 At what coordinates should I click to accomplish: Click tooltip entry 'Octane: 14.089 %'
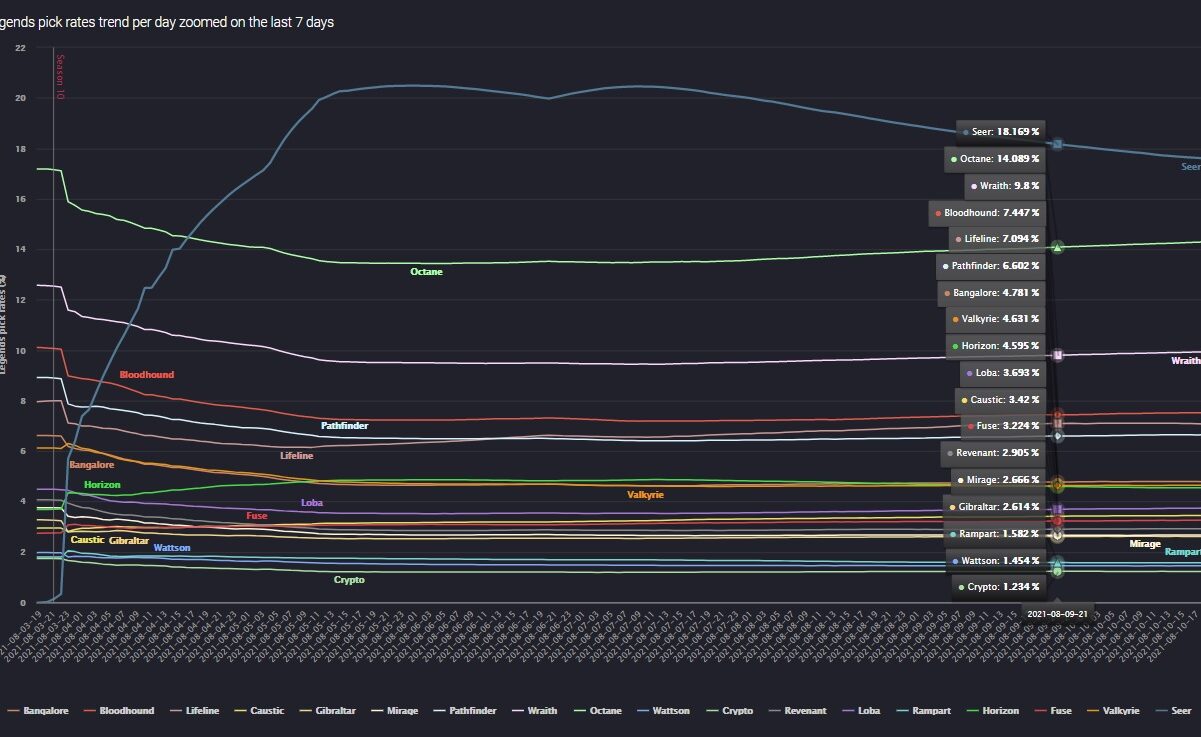(x=996, y=158)
